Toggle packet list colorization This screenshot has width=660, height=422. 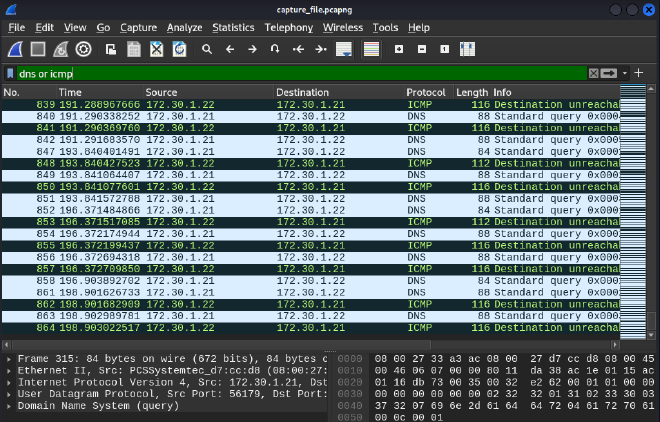pos(371,49)
